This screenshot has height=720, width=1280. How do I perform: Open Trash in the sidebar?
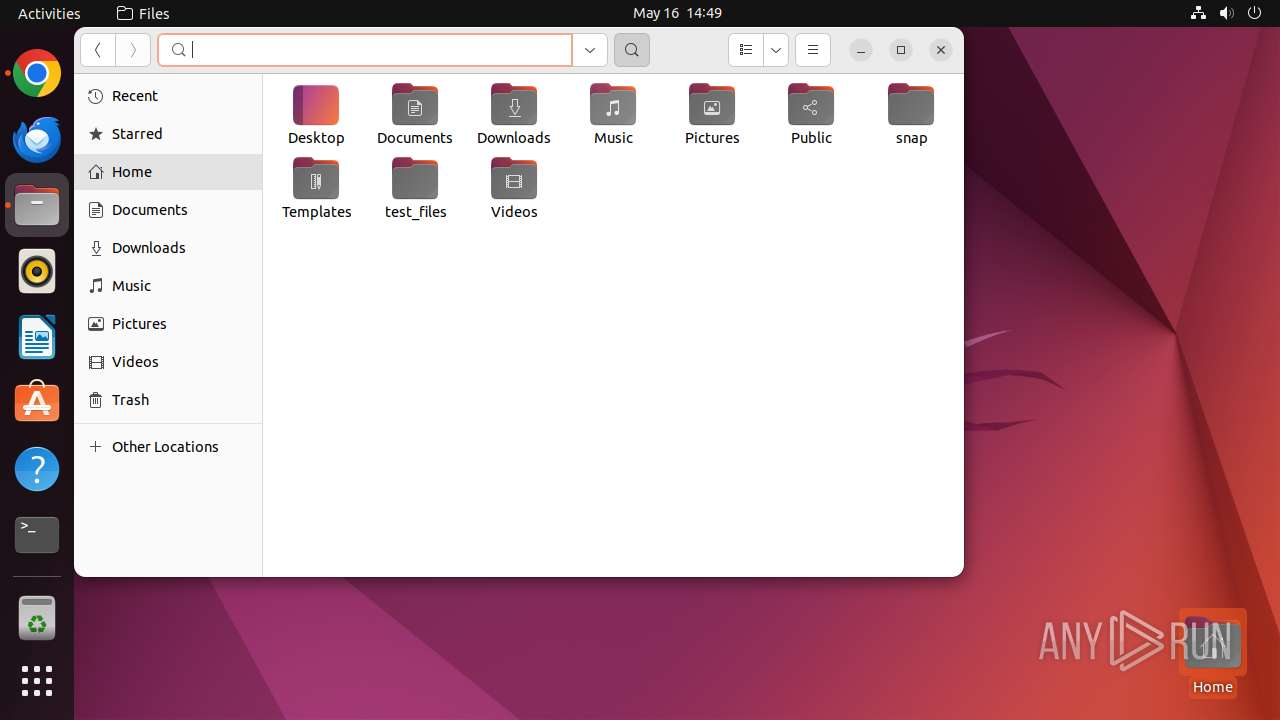(168, 400)
